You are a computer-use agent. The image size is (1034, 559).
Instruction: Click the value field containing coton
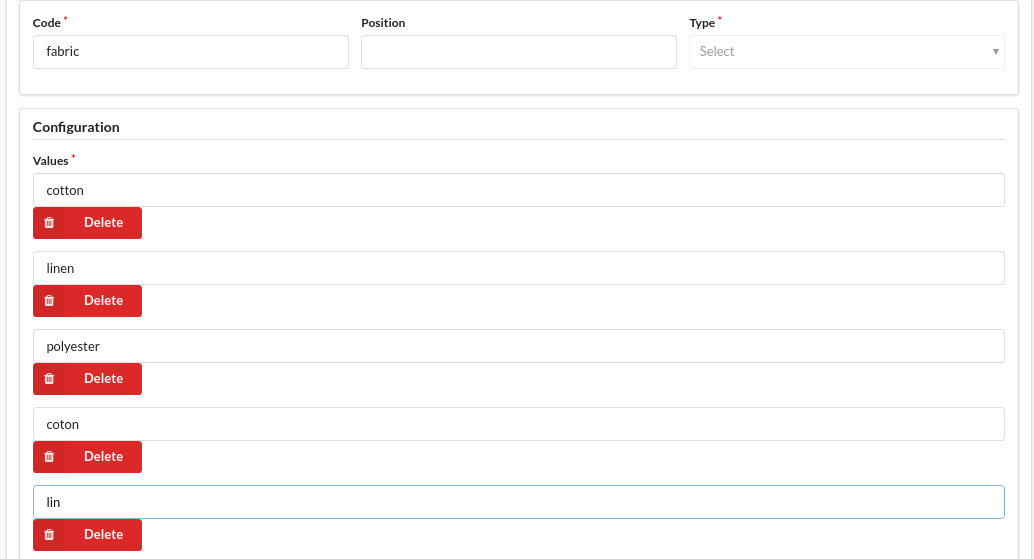pyautogui.click(x=518, y=424)
